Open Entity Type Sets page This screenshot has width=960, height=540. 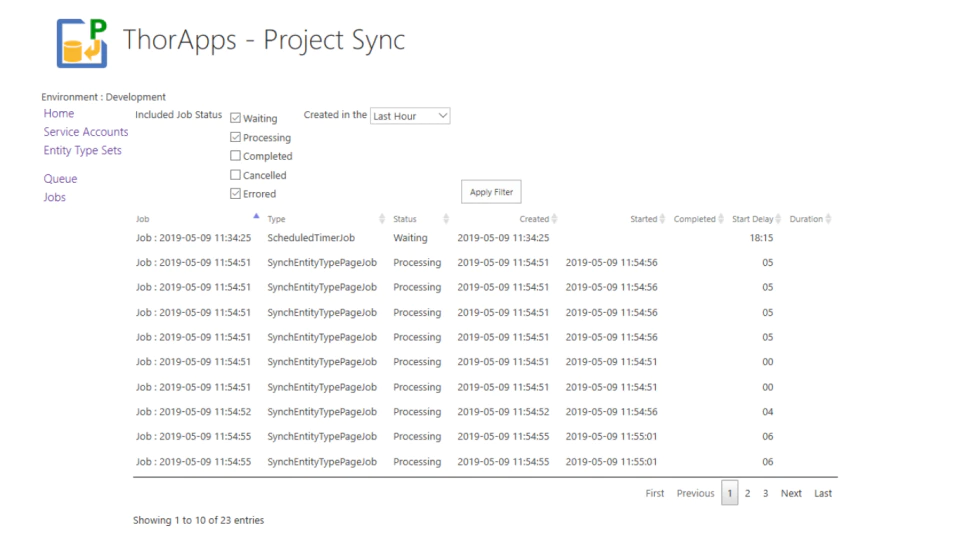(x=83, y=151)
